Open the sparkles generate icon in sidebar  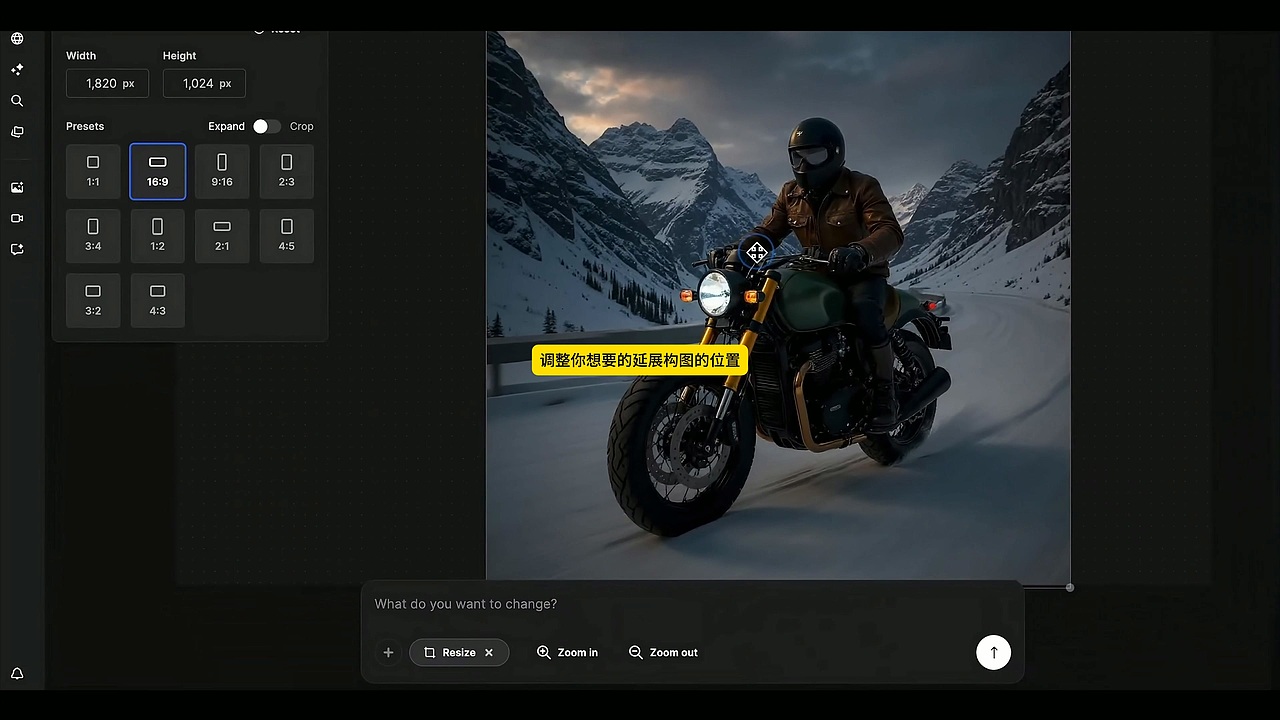(17, 70)
